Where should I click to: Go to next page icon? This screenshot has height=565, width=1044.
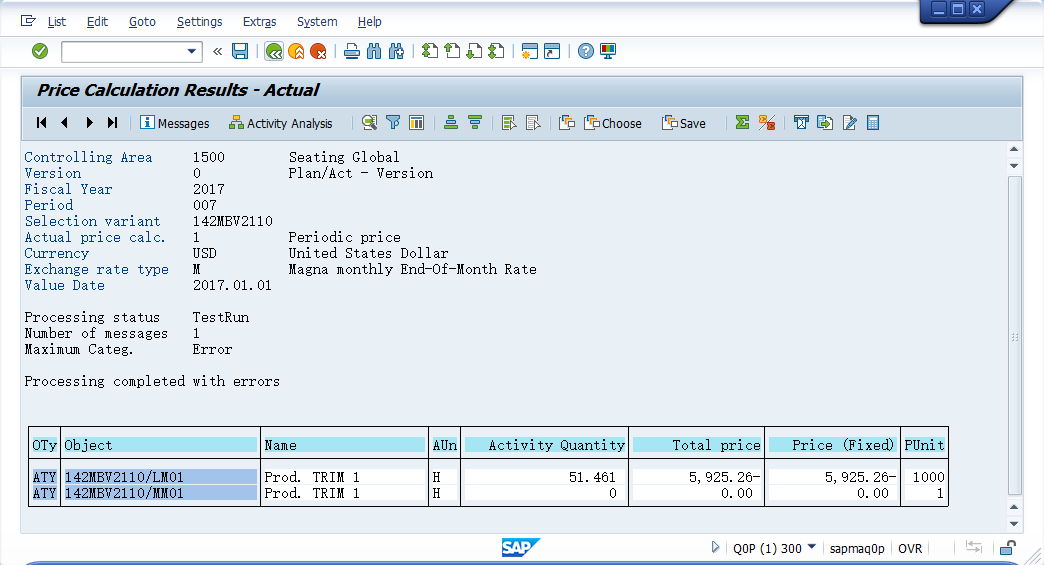(x=474, y=51)
